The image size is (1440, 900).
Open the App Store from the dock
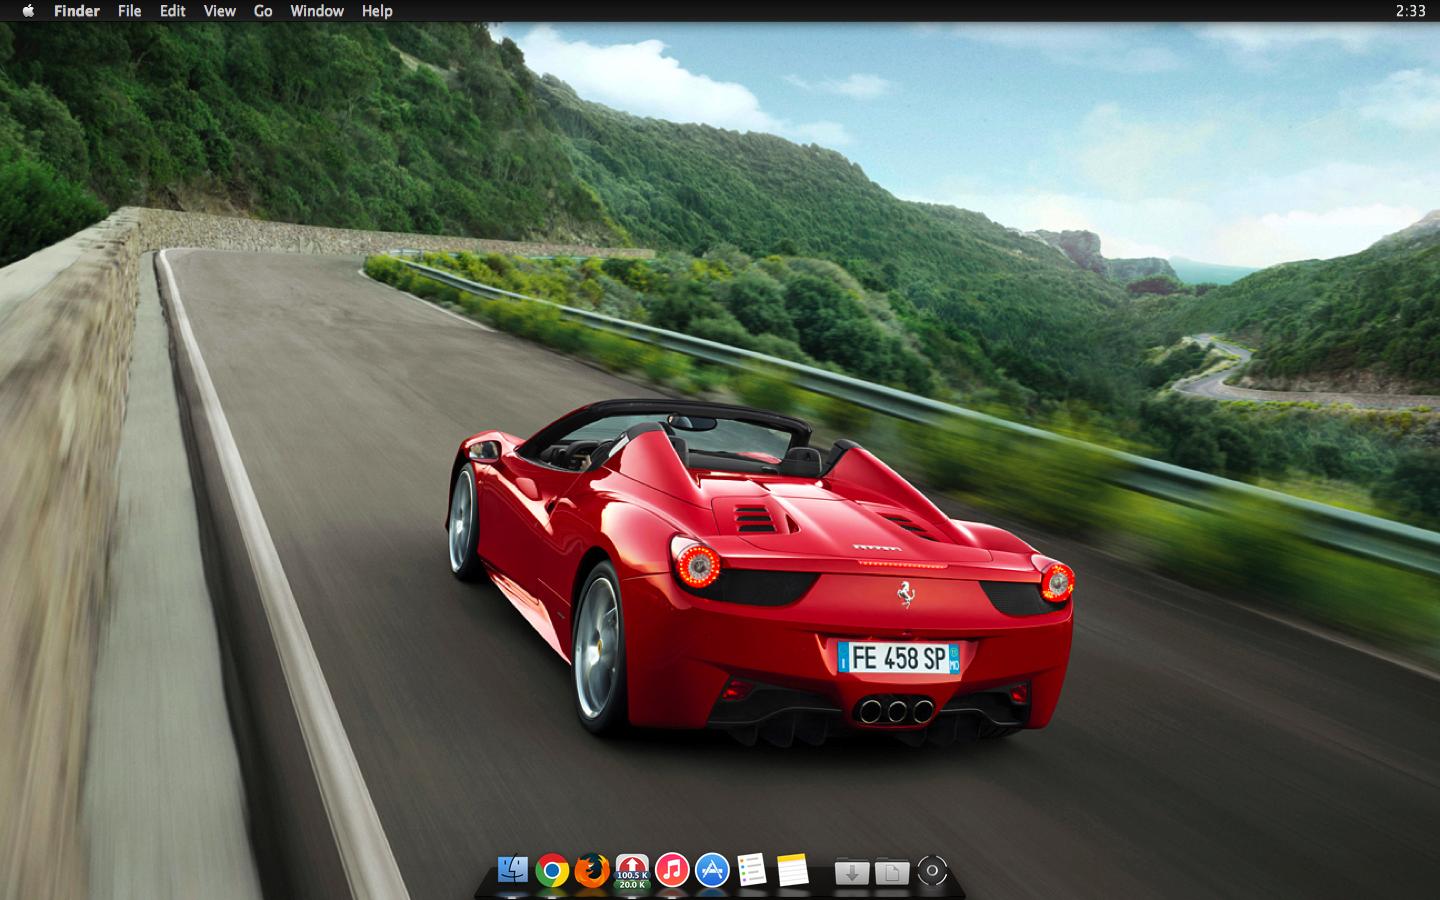coord(712,870)
